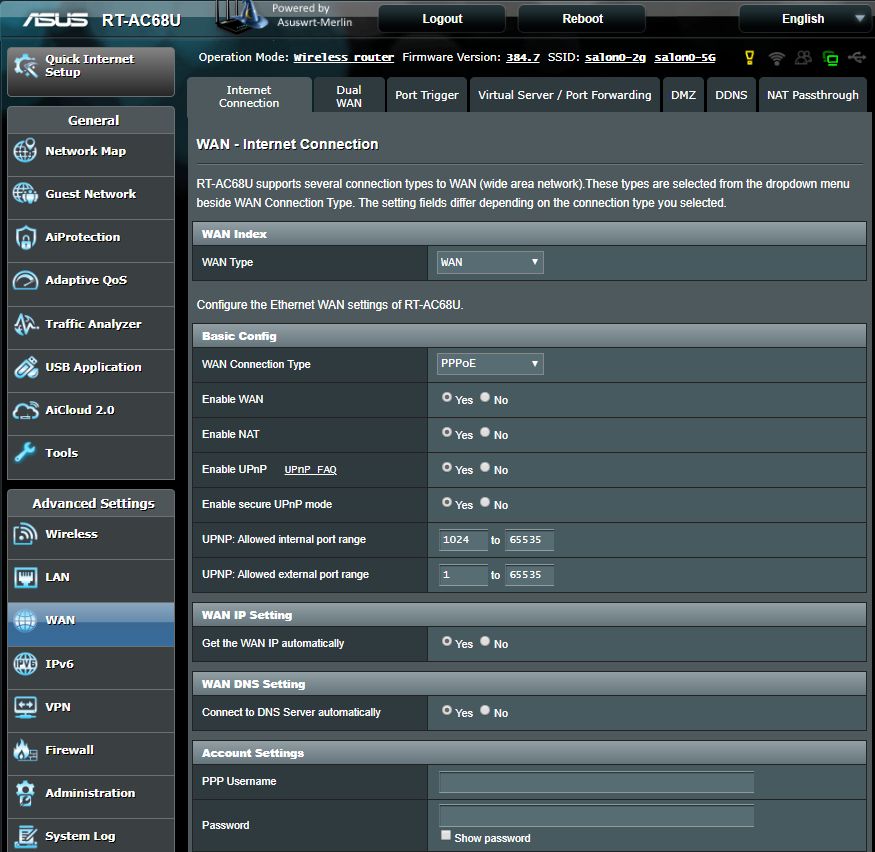Switch to the DDNS tab

pos(731,95)
